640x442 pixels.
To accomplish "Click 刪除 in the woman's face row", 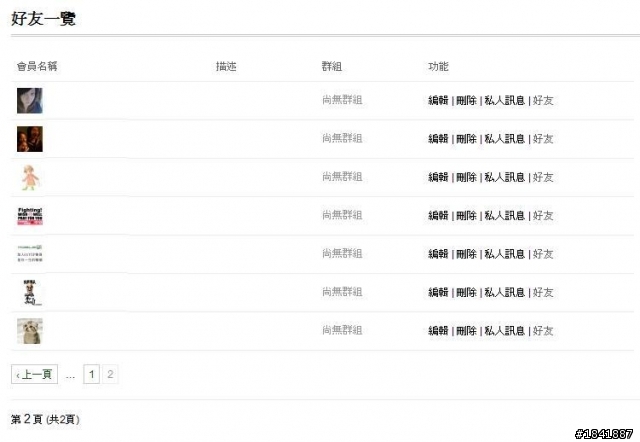I will point(466,100).
